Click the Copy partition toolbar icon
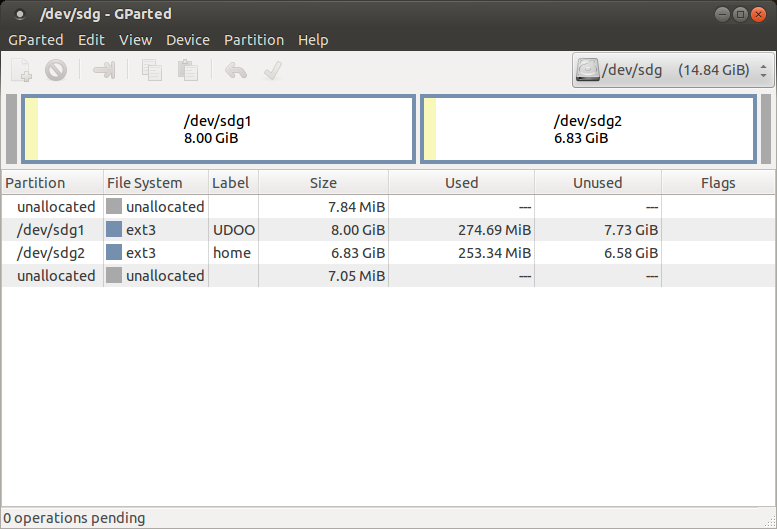The width and height of the screenshot is (777, 529). (x=152, y=70)
